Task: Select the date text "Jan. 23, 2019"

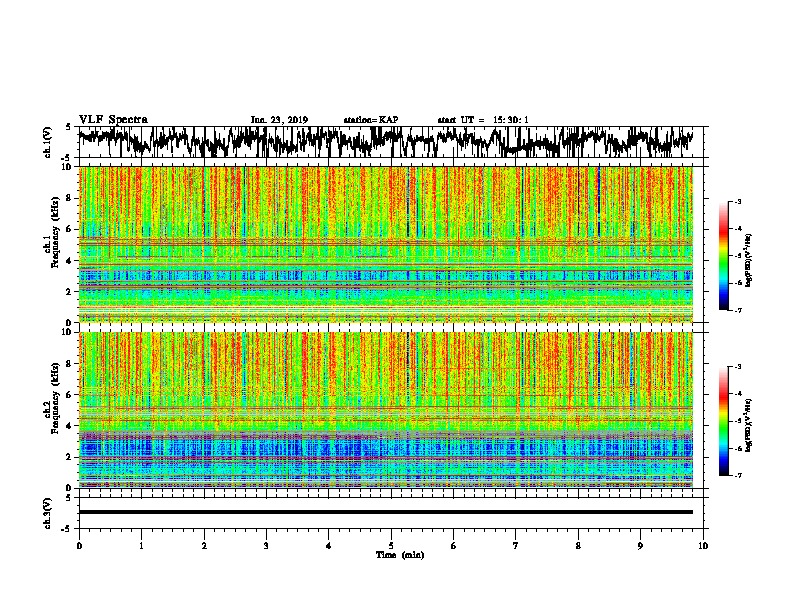Action: click(279, 120)
